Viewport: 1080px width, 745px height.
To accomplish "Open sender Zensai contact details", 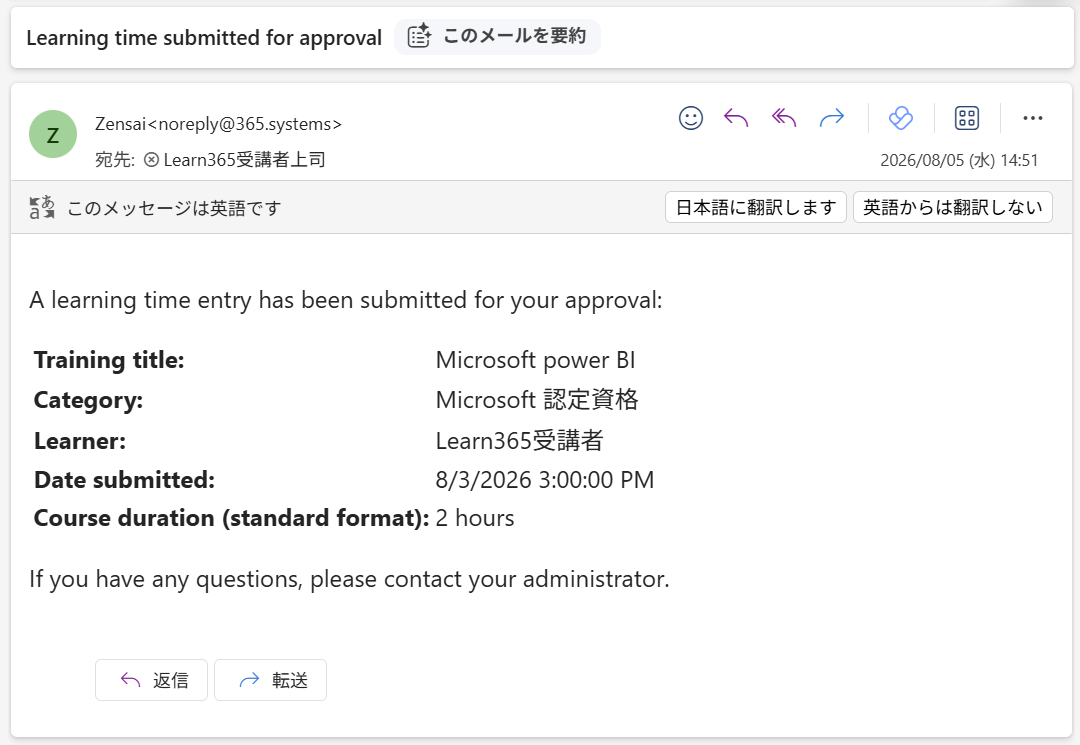I will pos(218,124).
